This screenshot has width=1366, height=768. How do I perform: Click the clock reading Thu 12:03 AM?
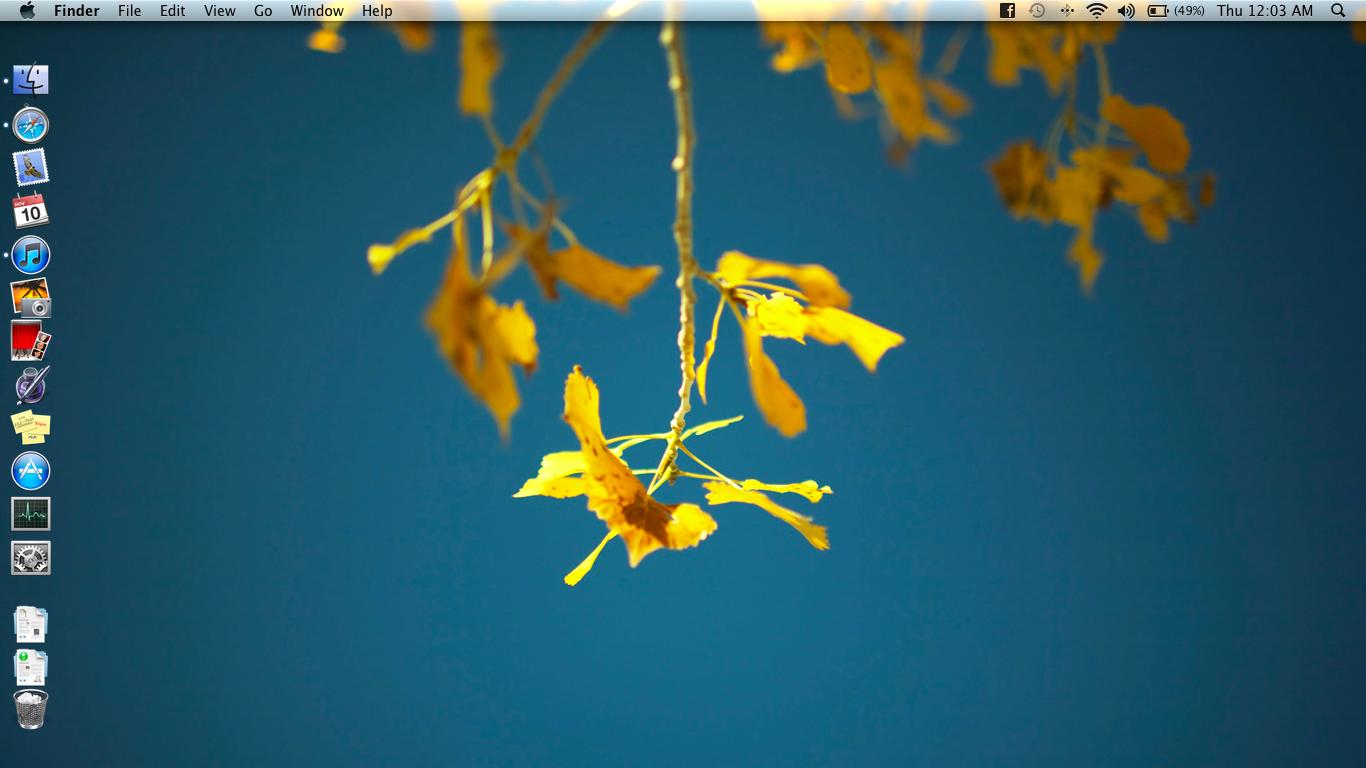pyautogui.click(x=1265, y=11)
